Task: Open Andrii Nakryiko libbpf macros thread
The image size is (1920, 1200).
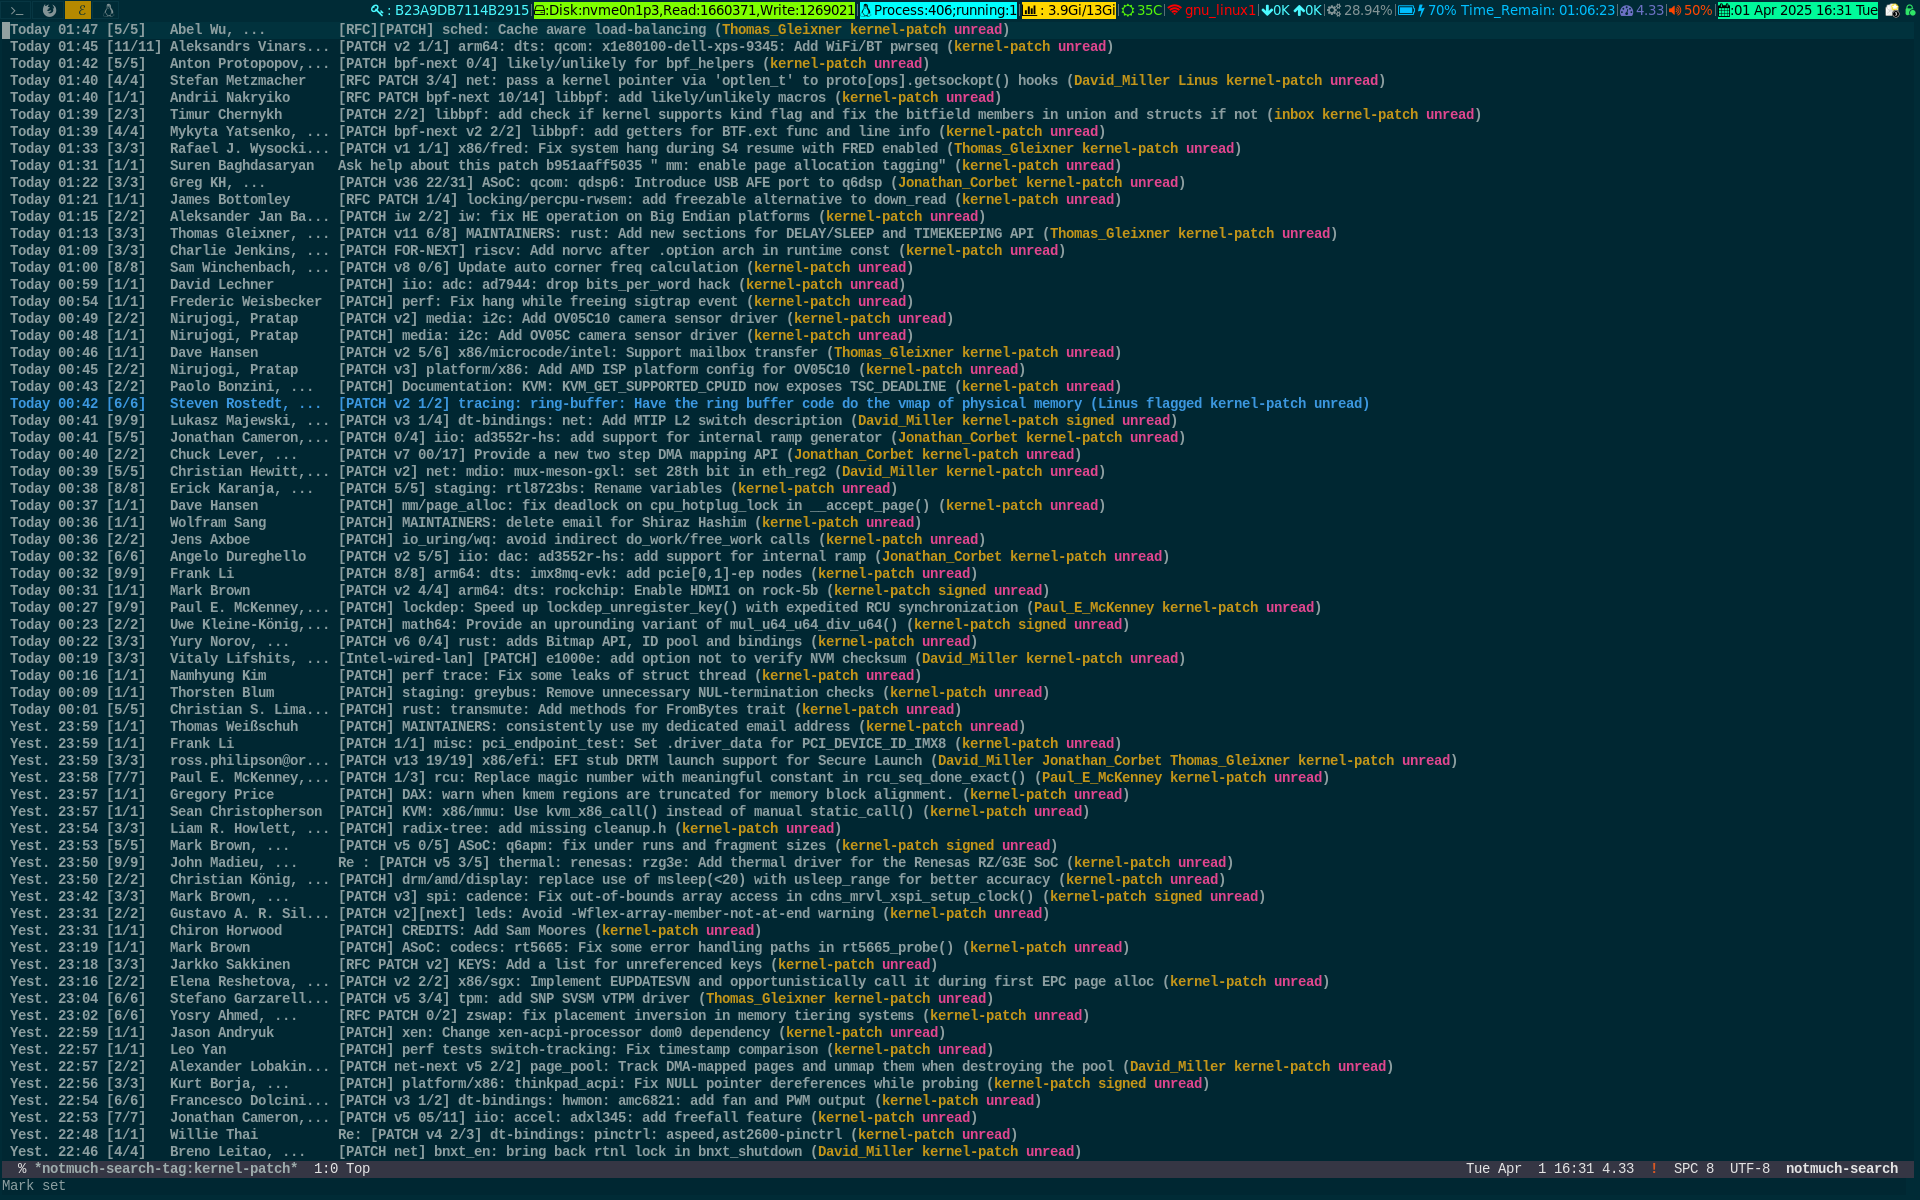Action: point(505,97)
